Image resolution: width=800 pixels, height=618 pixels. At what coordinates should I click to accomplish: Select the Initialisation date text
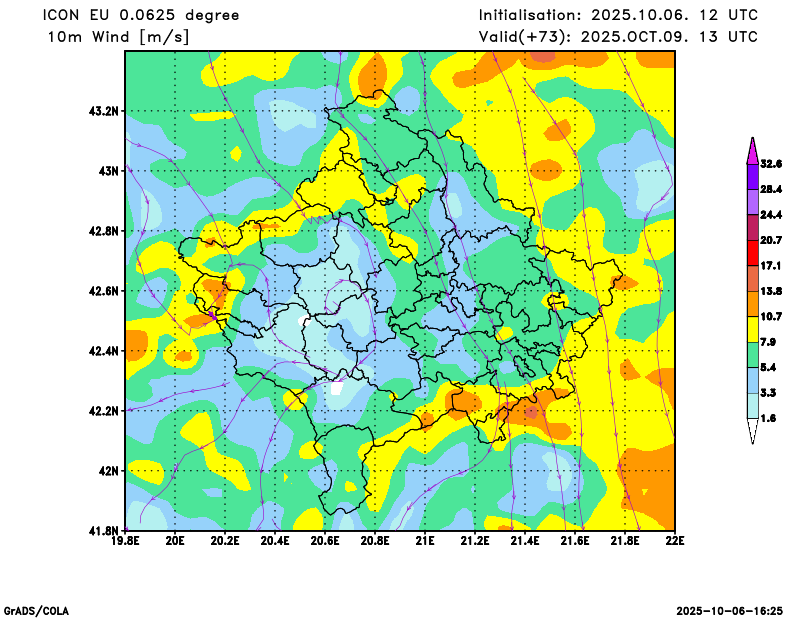[x=618, y=15]
